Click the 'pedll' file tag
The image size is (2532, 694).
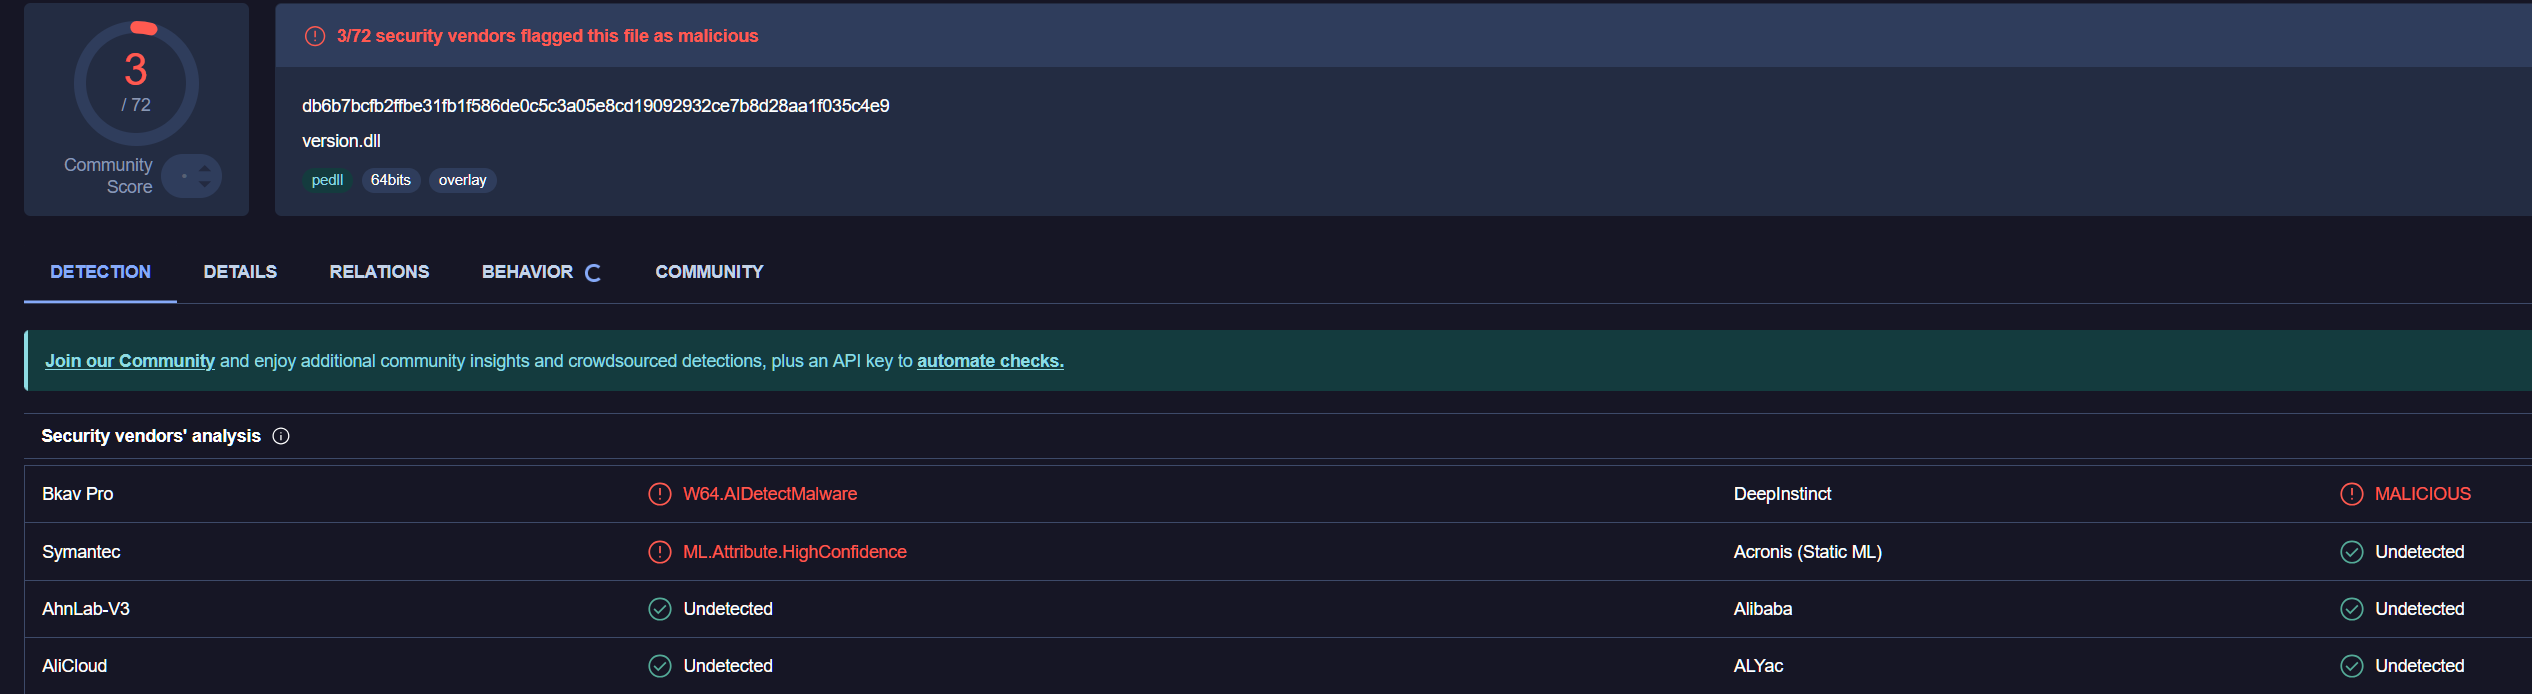(x=327, y=180)
